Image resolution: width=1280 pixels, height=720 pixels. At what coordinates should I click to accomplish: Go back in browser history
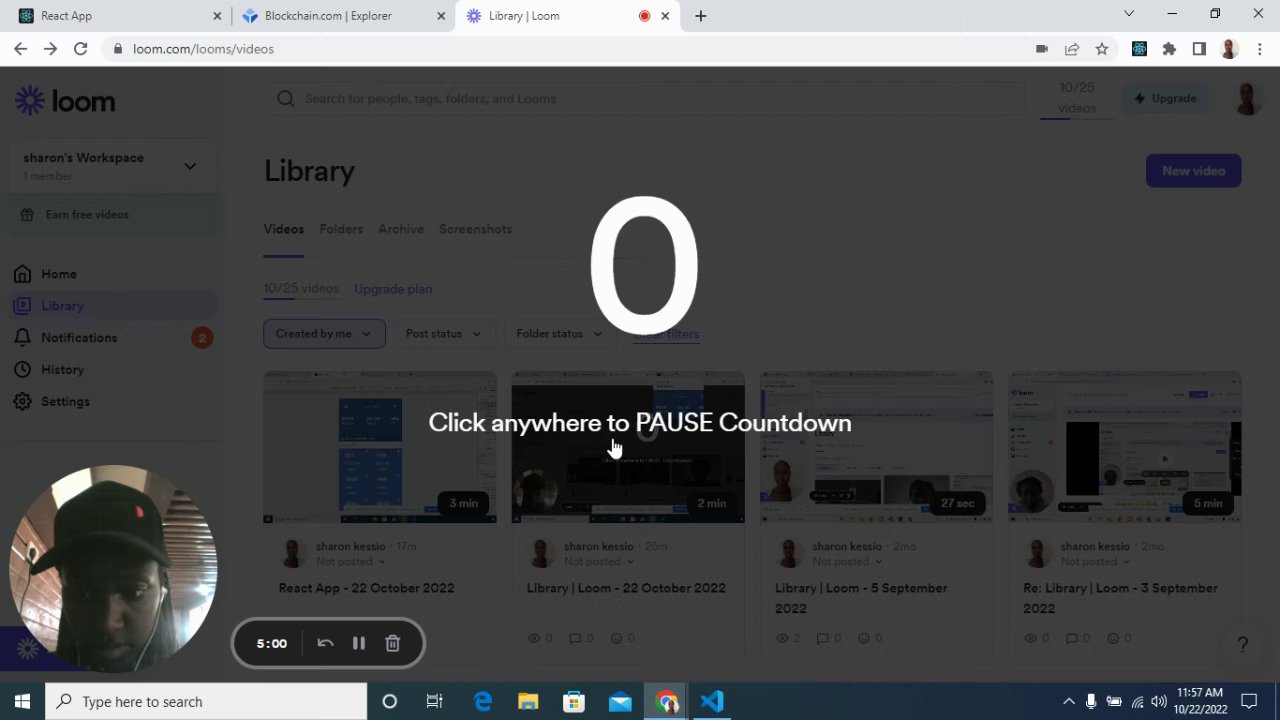[x=21, y=49]
